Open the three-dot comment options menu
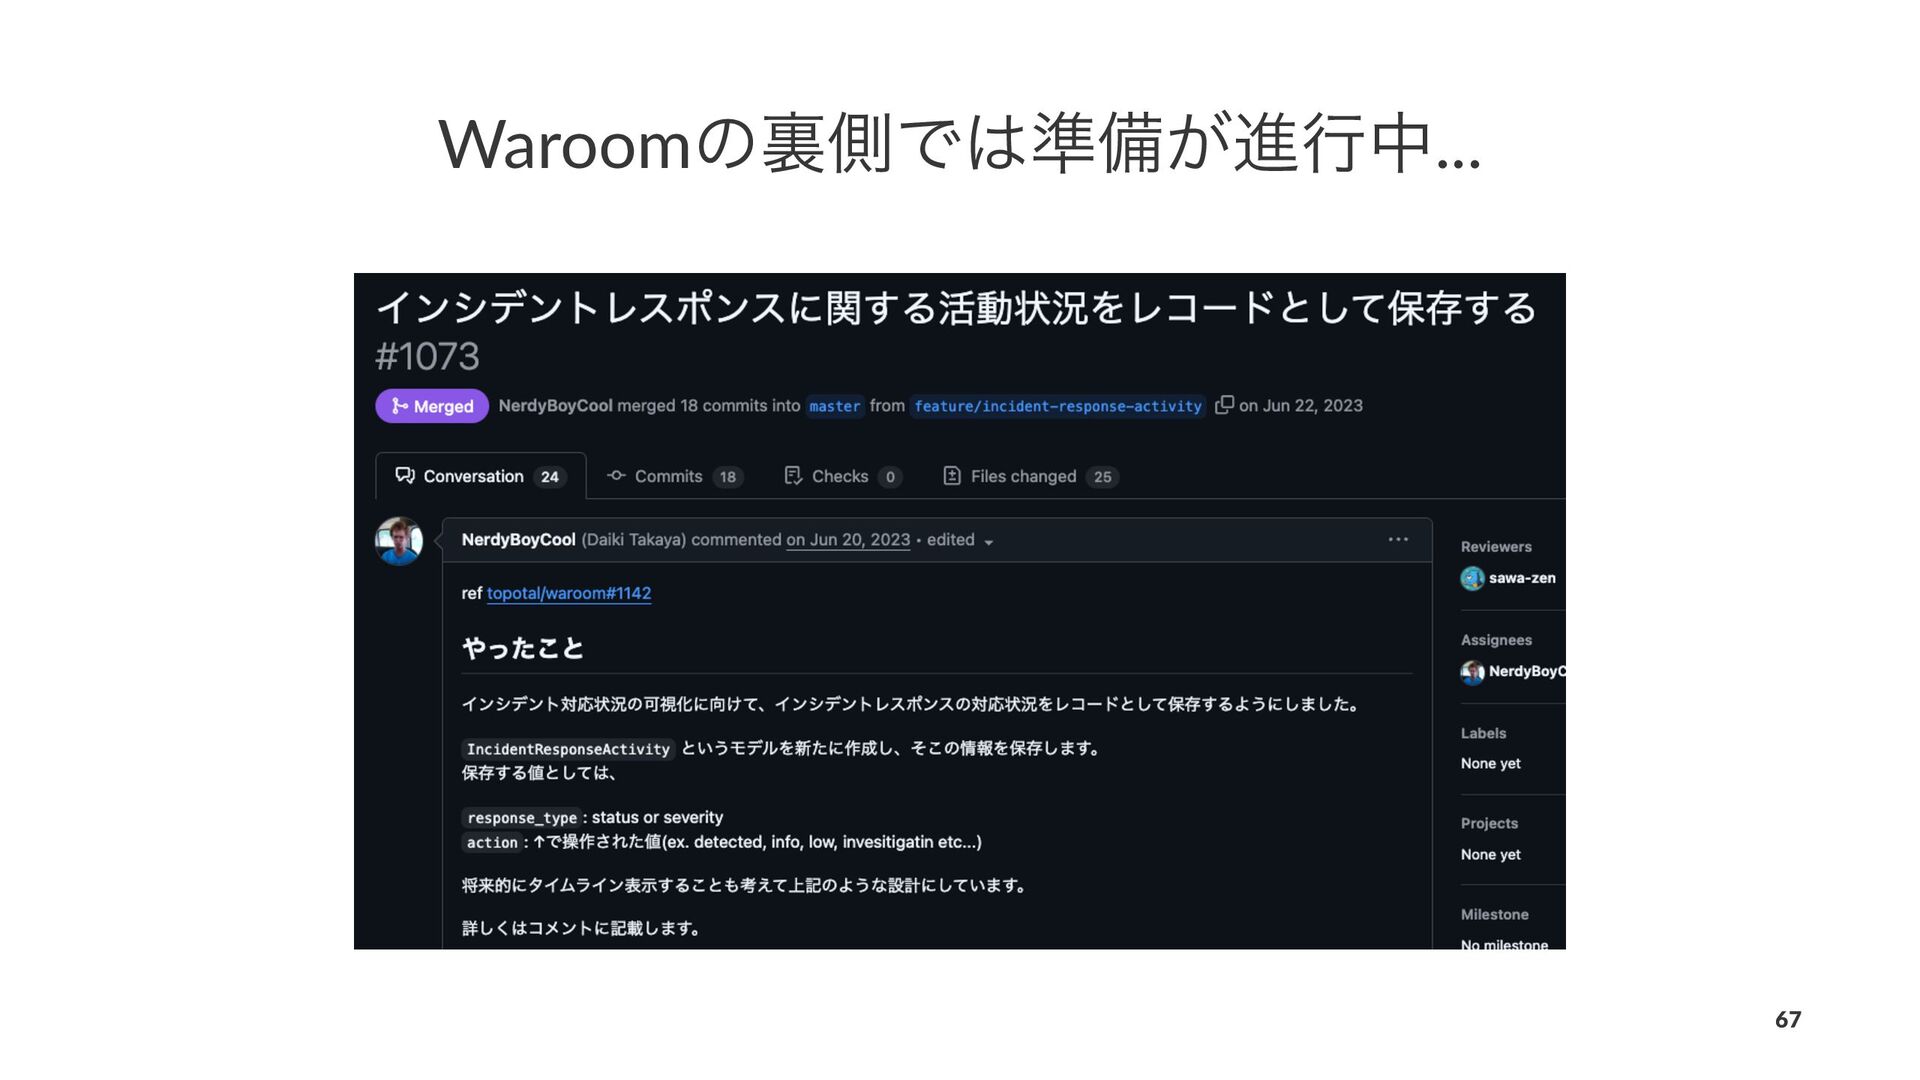The height and width of the screenshot is (1080, 1920). [x=1398, y=539]
